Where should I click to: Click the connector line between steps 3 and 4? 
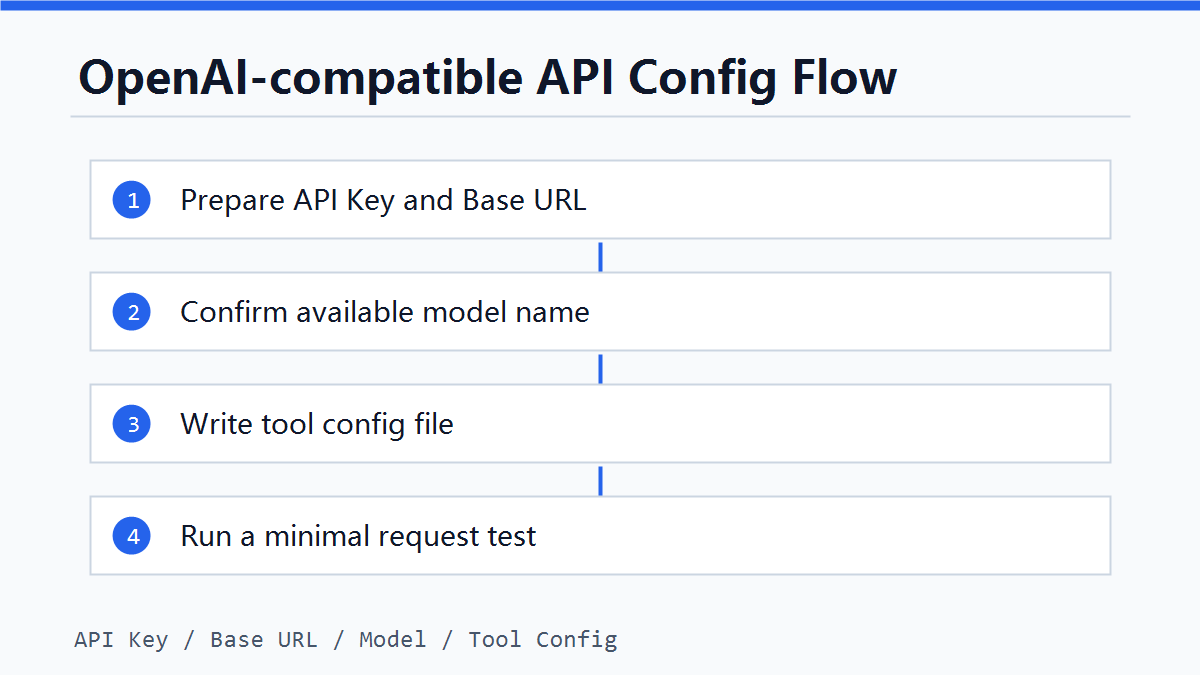(600, 480)
